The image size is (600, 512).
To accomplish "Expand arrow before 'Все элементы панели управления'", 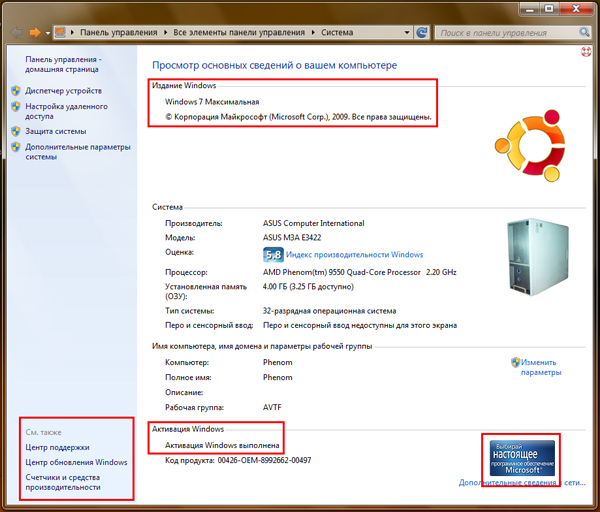I will 165,33.
